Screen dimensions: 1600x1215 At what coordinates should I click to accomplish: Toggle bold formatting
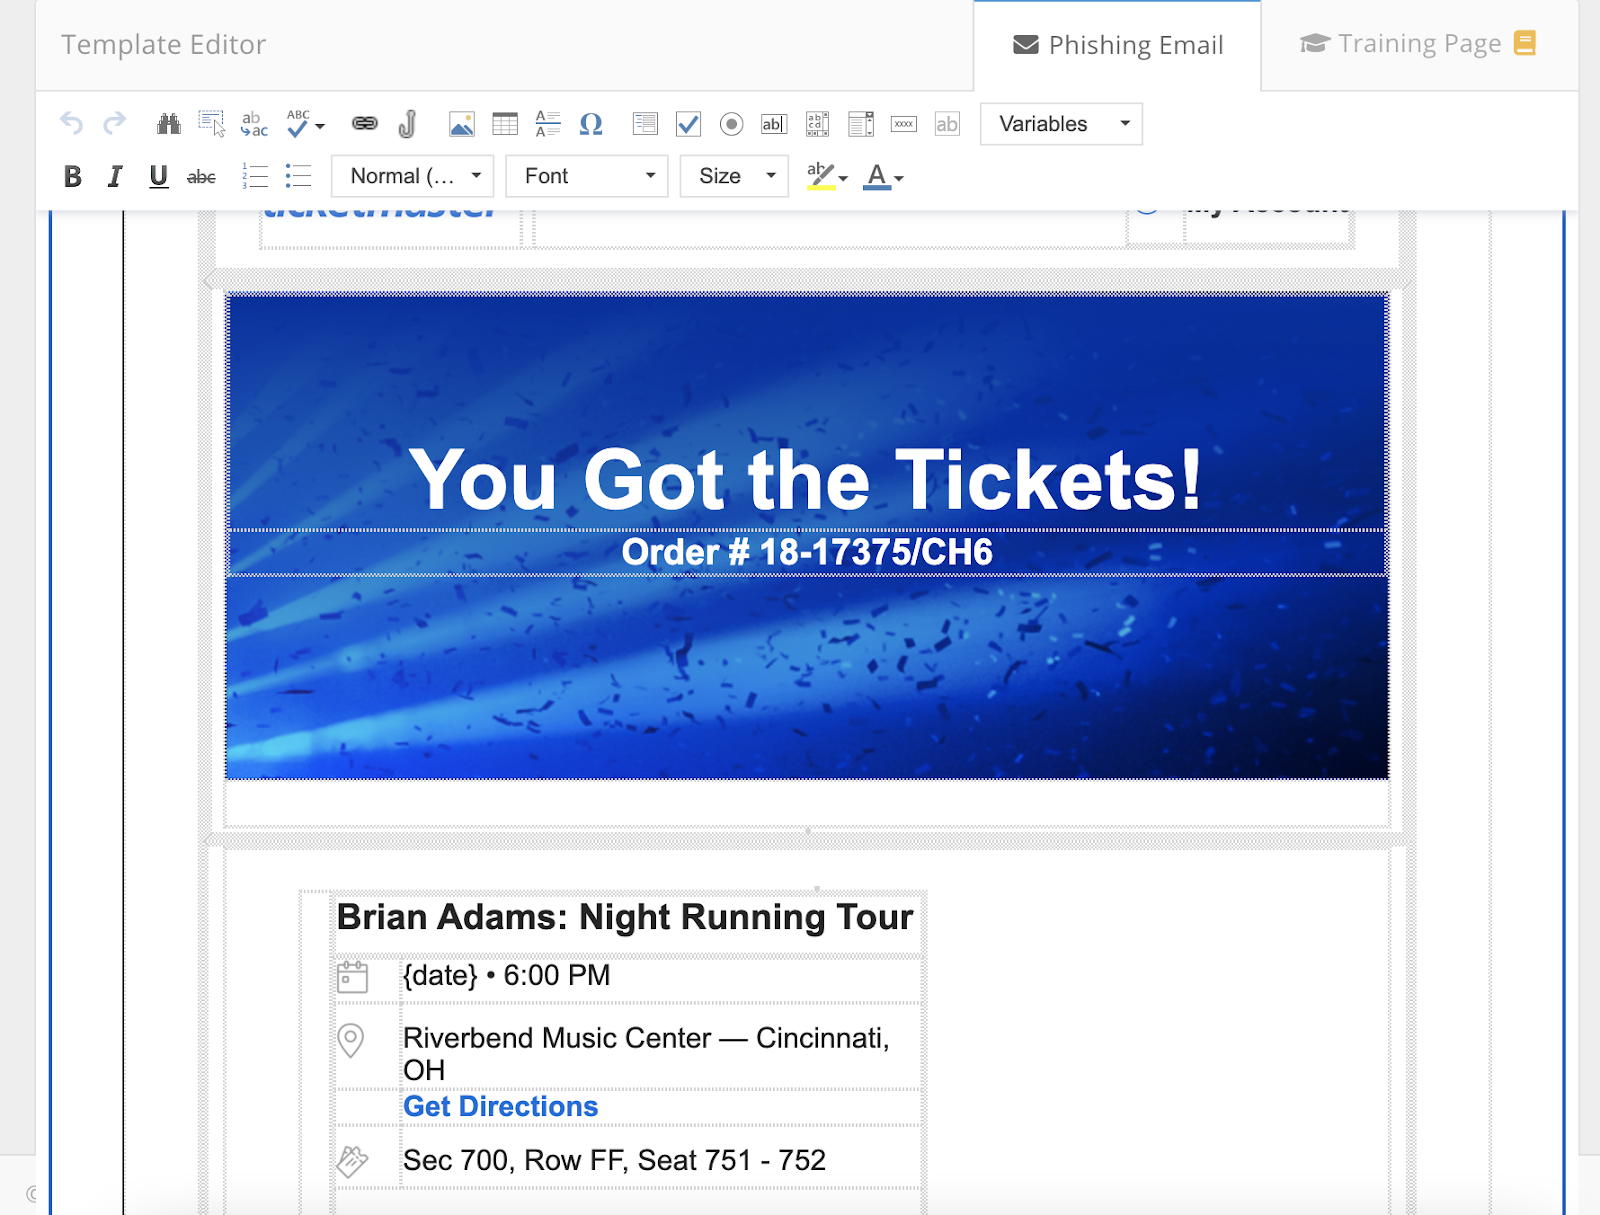73,177
